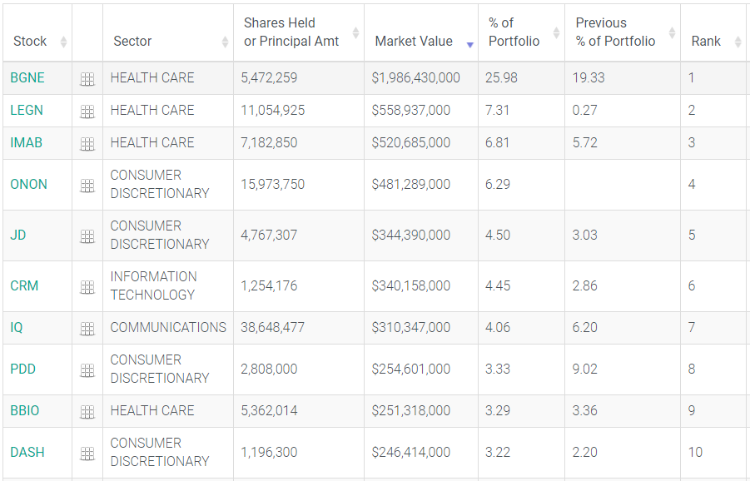Open the grid icon beside PDD

click(x=87, y=371)
